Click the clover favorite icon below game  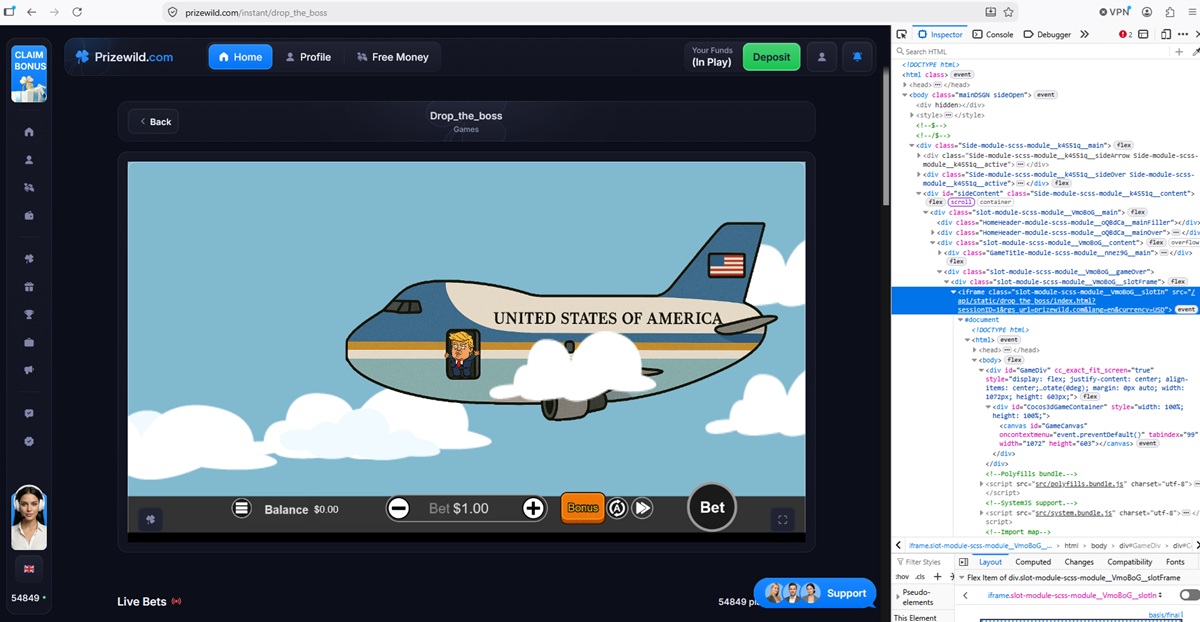point(150,519)
